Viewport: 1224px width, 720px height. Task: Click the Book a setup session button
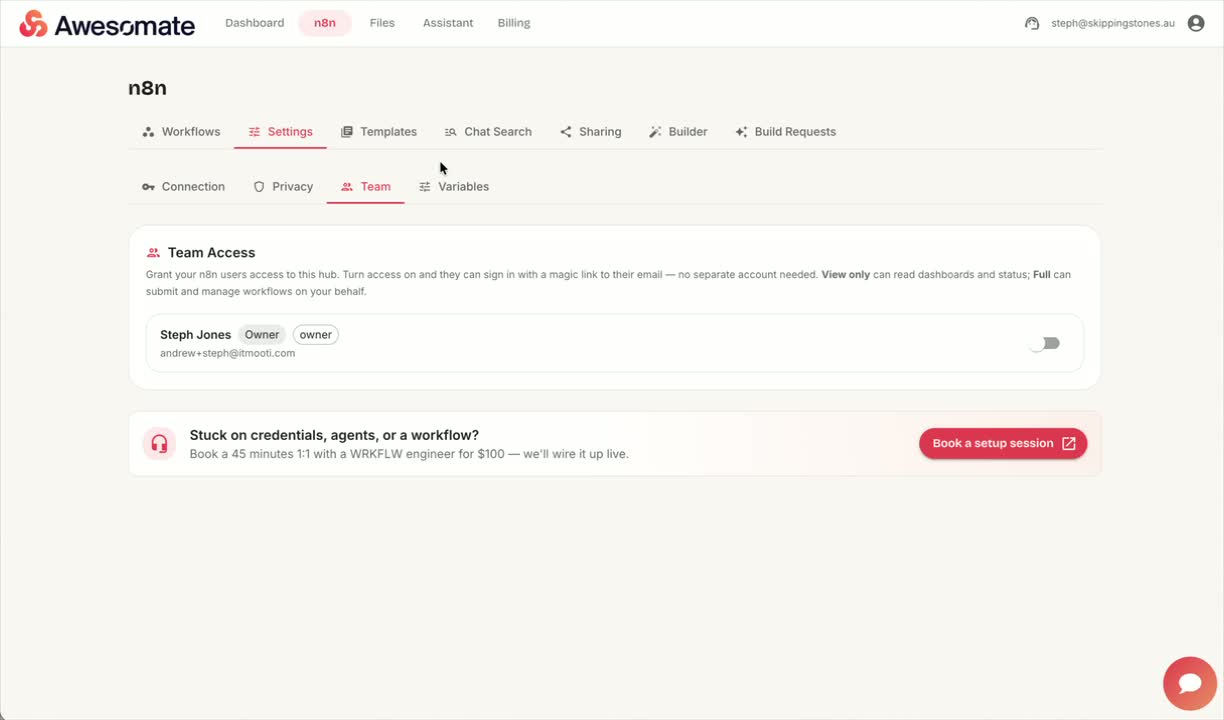[x=1003, y=443]
